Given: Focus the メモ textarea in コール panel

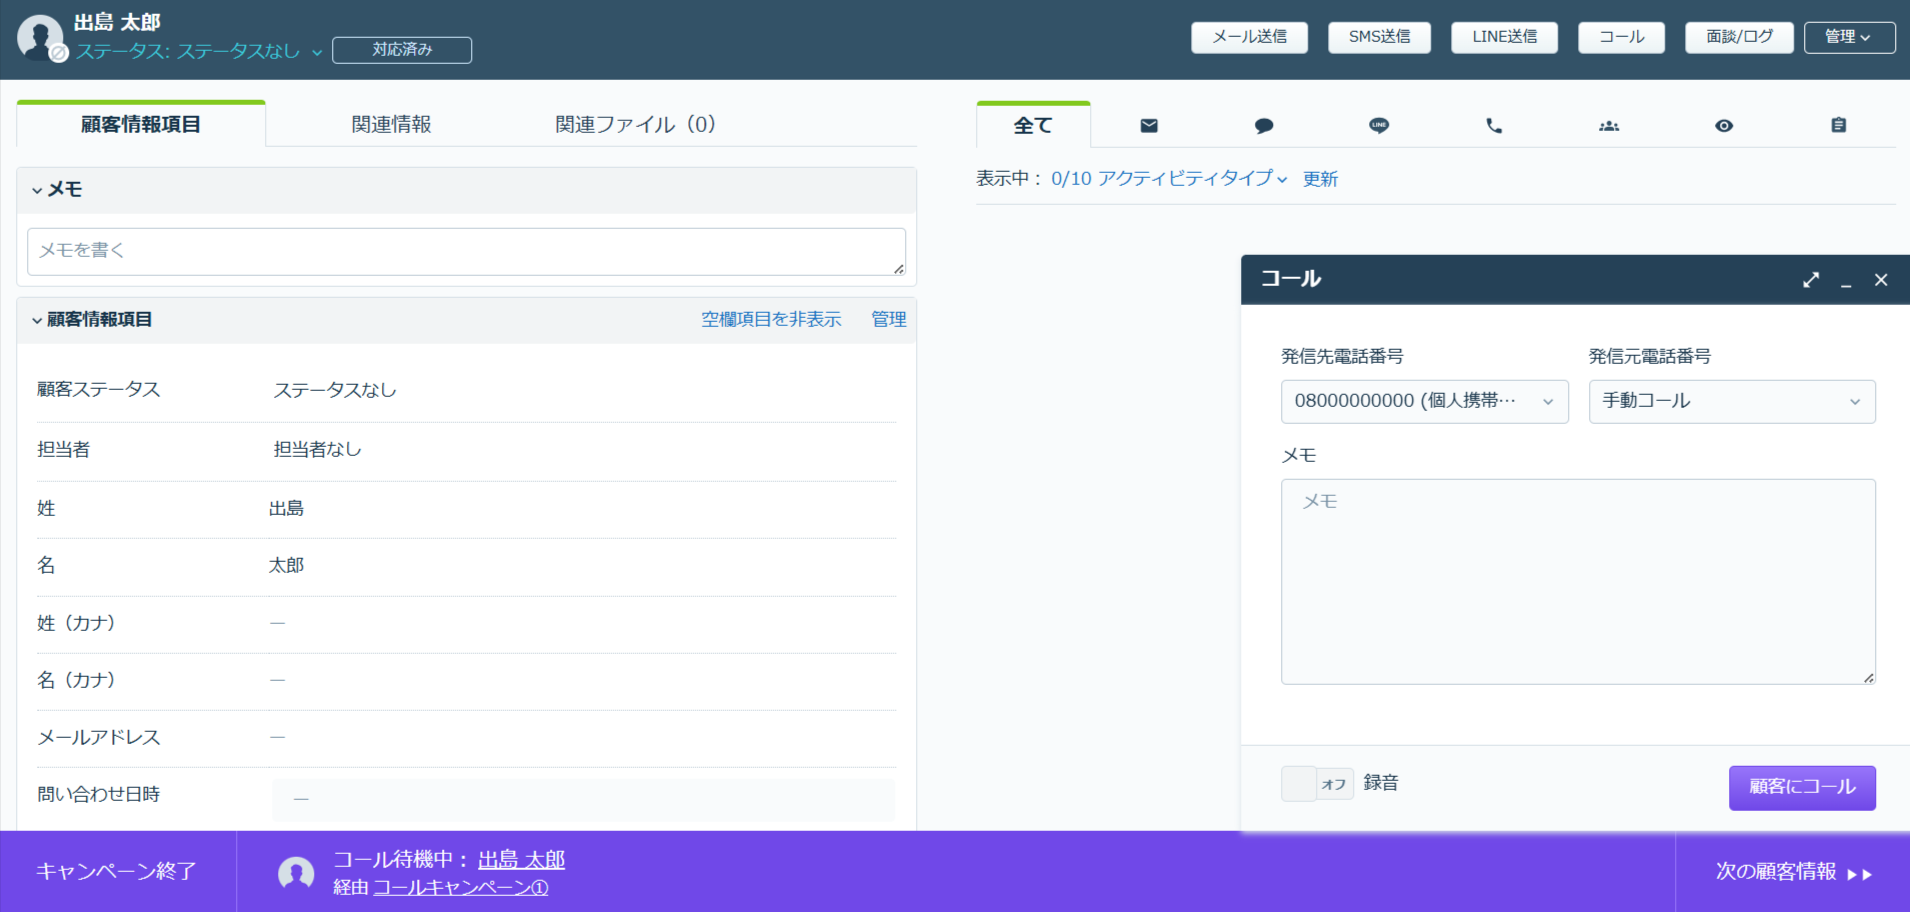Looking at the screenshot, I should pyautogui.click(x=1578, y=582).
